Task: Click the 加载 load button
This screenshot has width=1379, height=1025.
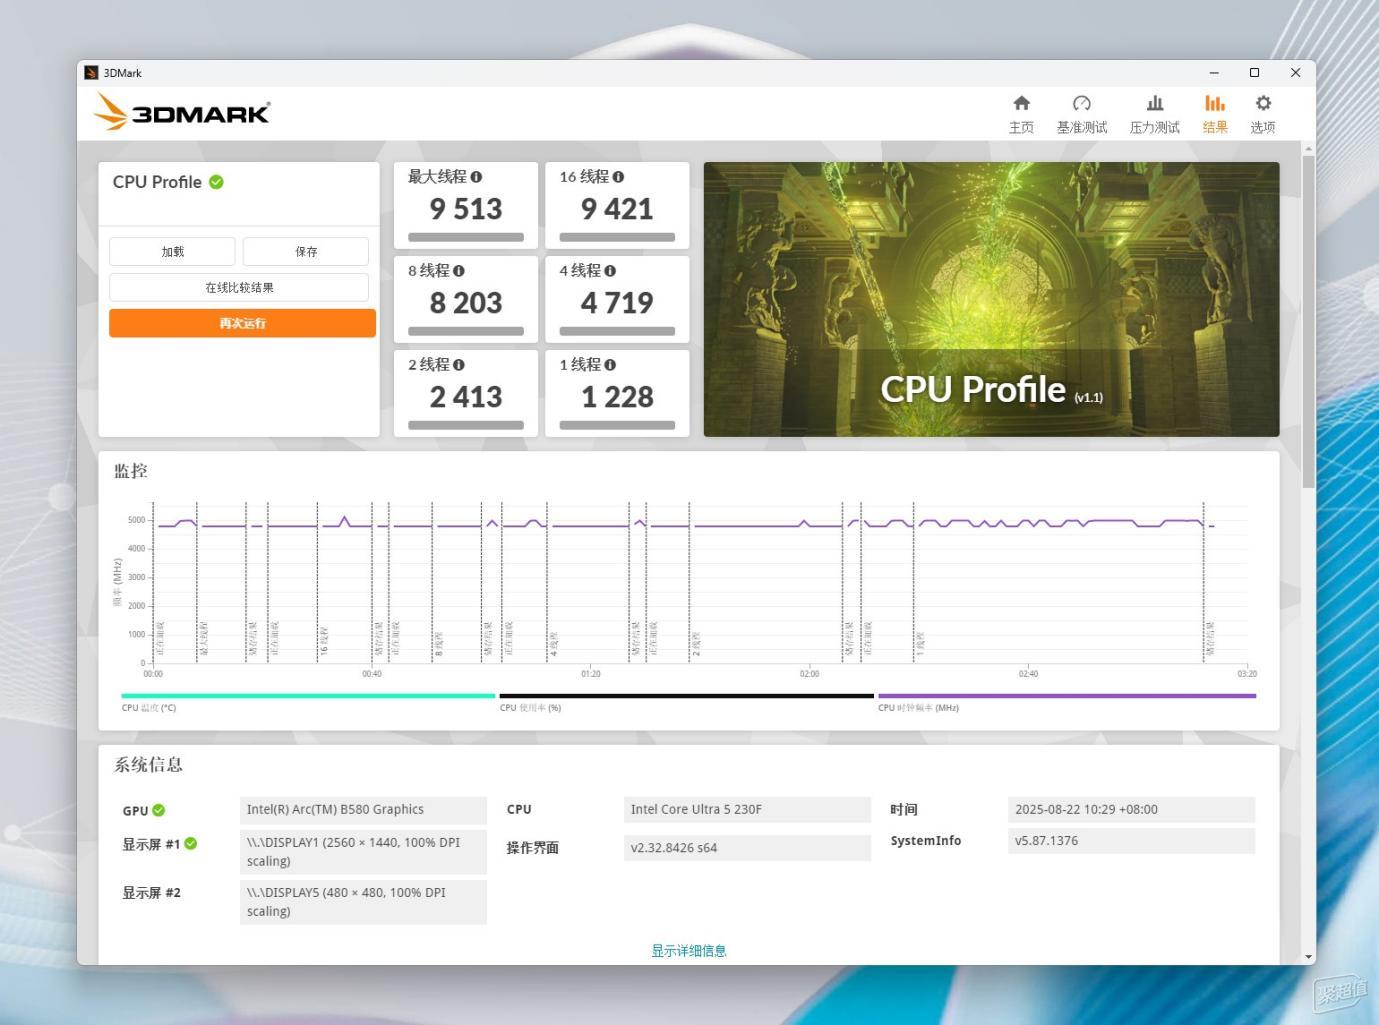Action: pyautogui.click(x=172, y=251)
